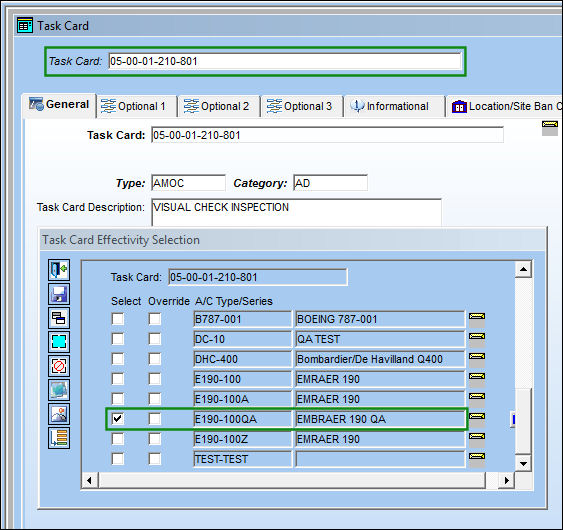The image size is (563, 530).
Task: Click the picture image icon in side toolbar
Action: click(x=59, y=414)
